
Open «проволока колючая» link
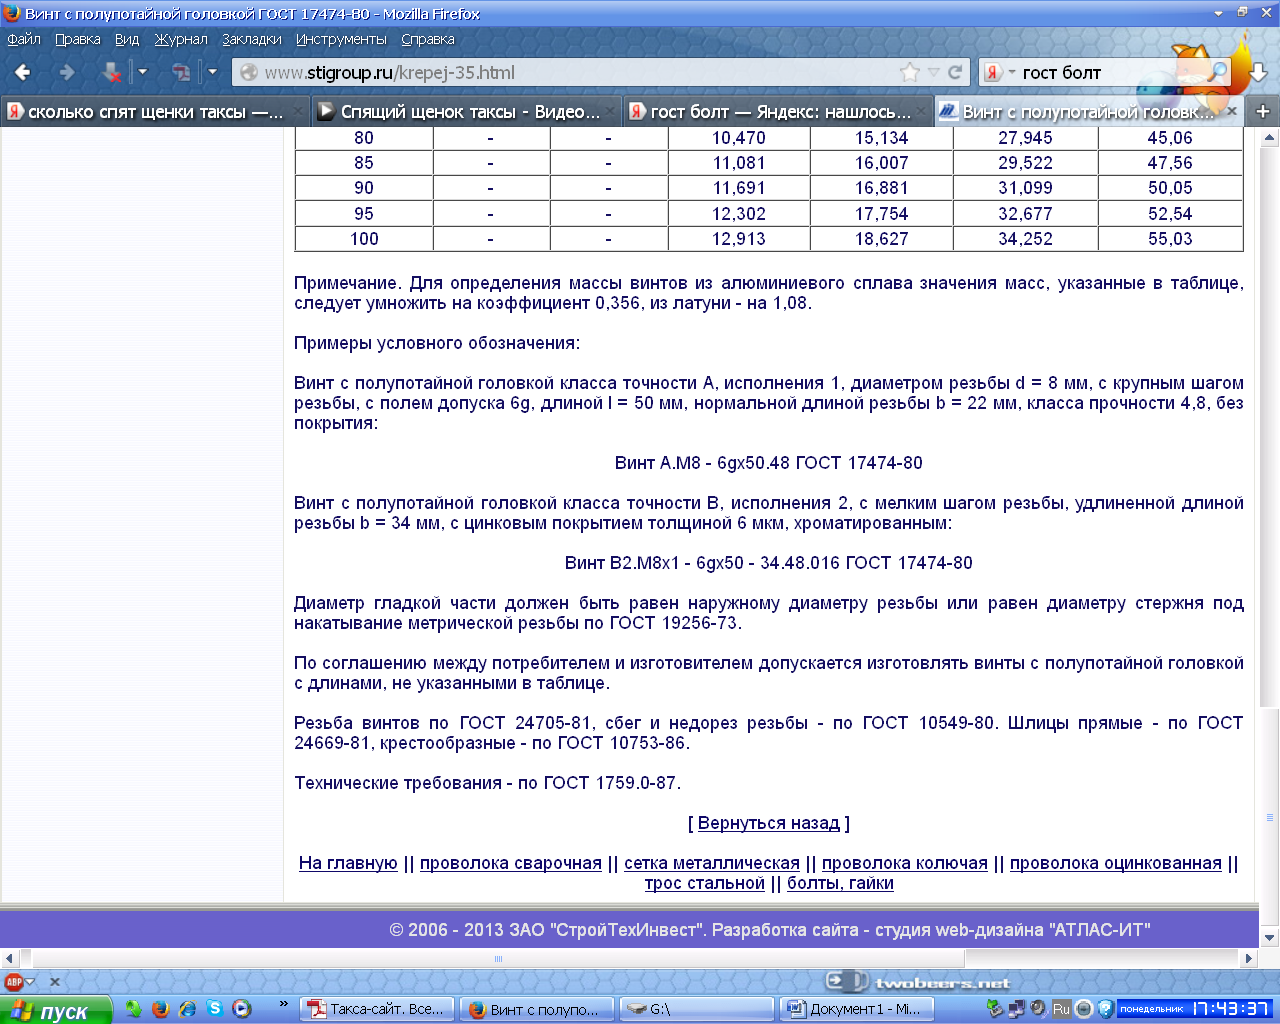[x=905, y=863]
